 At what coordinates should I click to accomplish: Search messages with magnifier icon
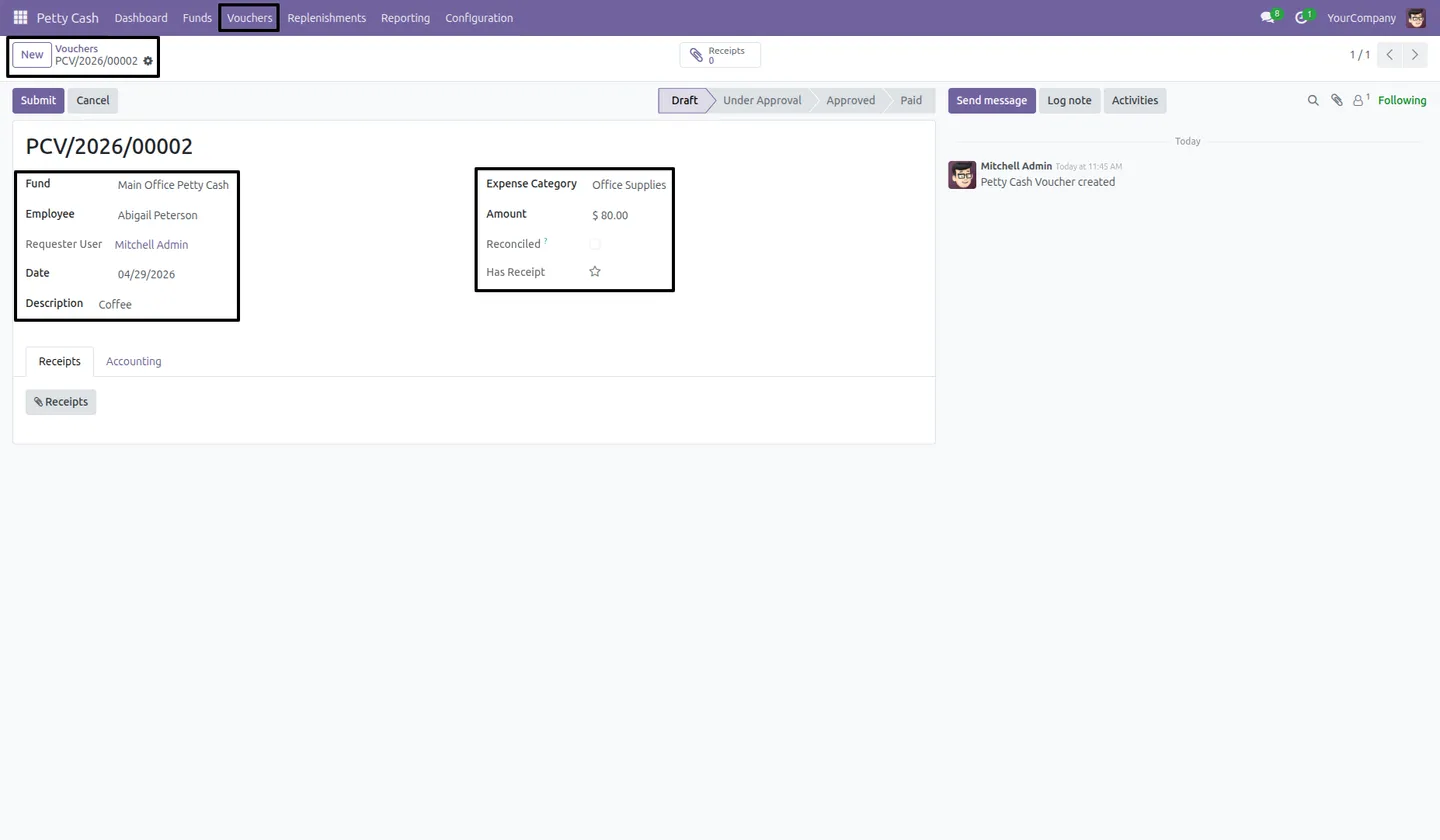pos(1313,100)
